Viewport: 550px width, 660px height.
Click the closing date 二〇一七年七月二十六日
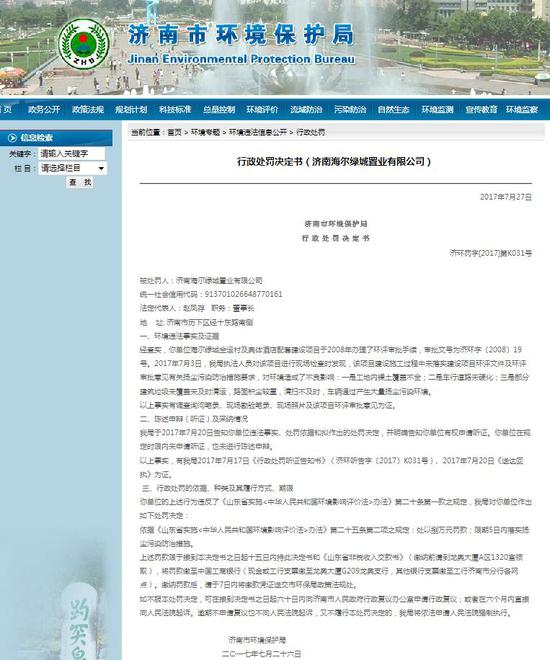click(x=261, y=654)
